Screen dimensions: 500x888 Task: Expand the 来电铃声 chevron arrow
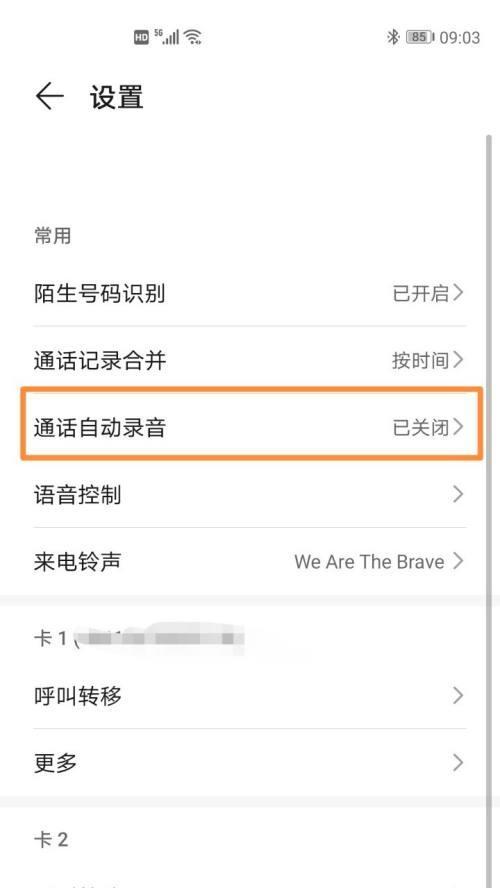(x=458, y=561)
